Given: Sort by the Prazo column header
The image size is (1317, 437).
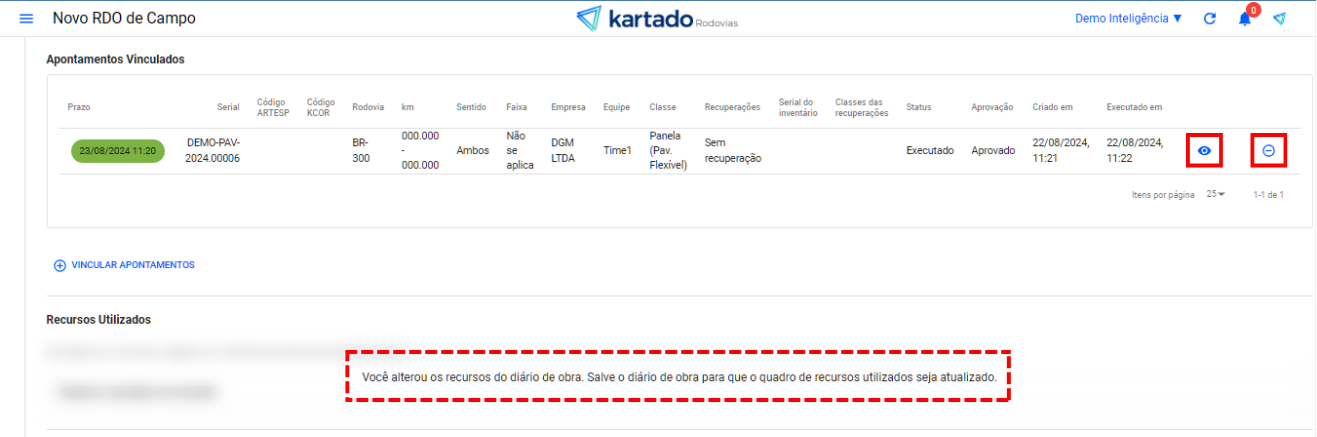Looking at the screenshot, I should (x=79, y=107).
